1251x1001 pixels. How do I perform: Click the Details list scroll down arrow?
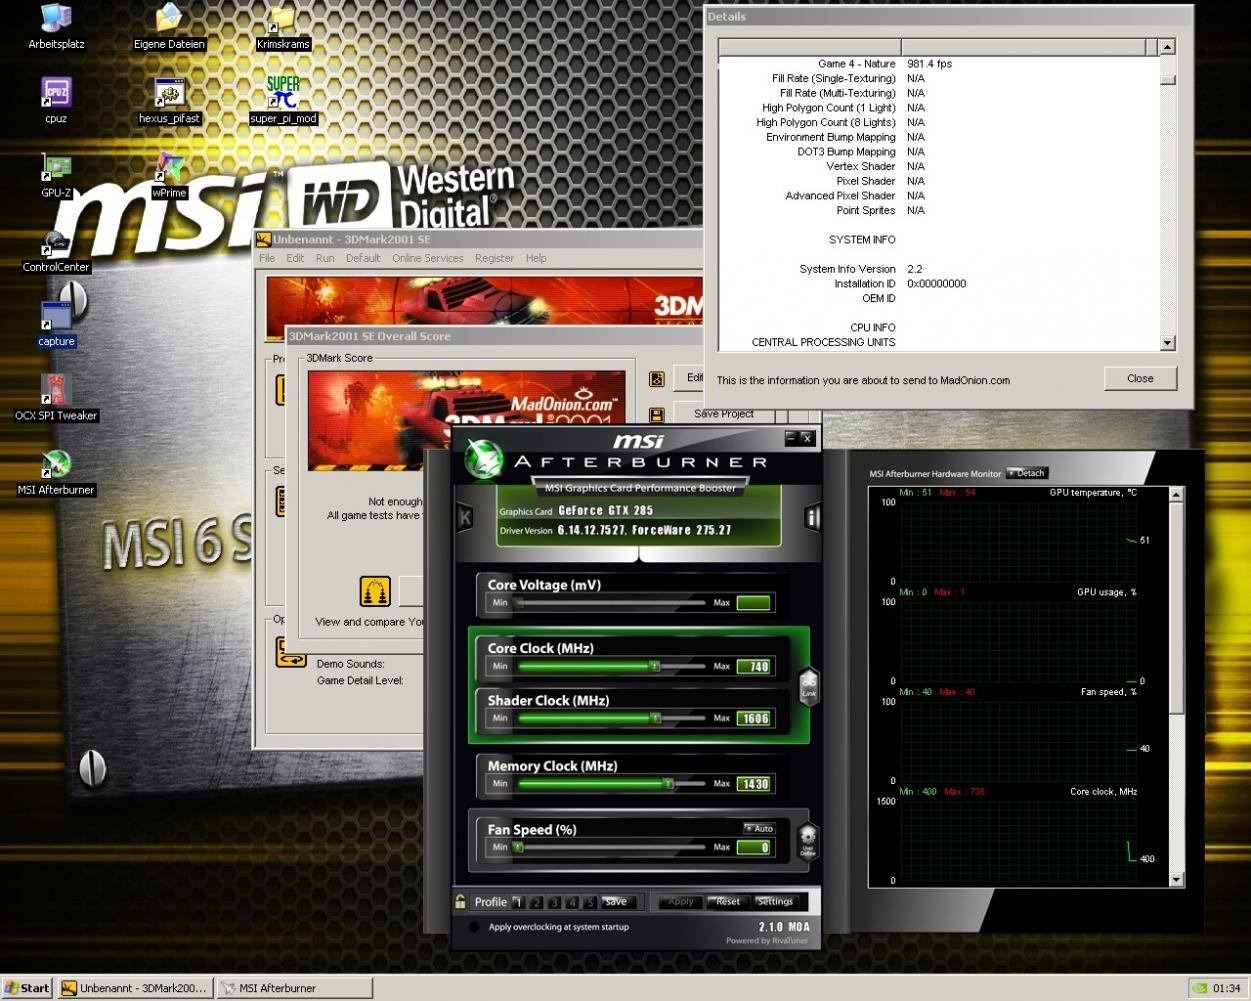coord(1167,343)
